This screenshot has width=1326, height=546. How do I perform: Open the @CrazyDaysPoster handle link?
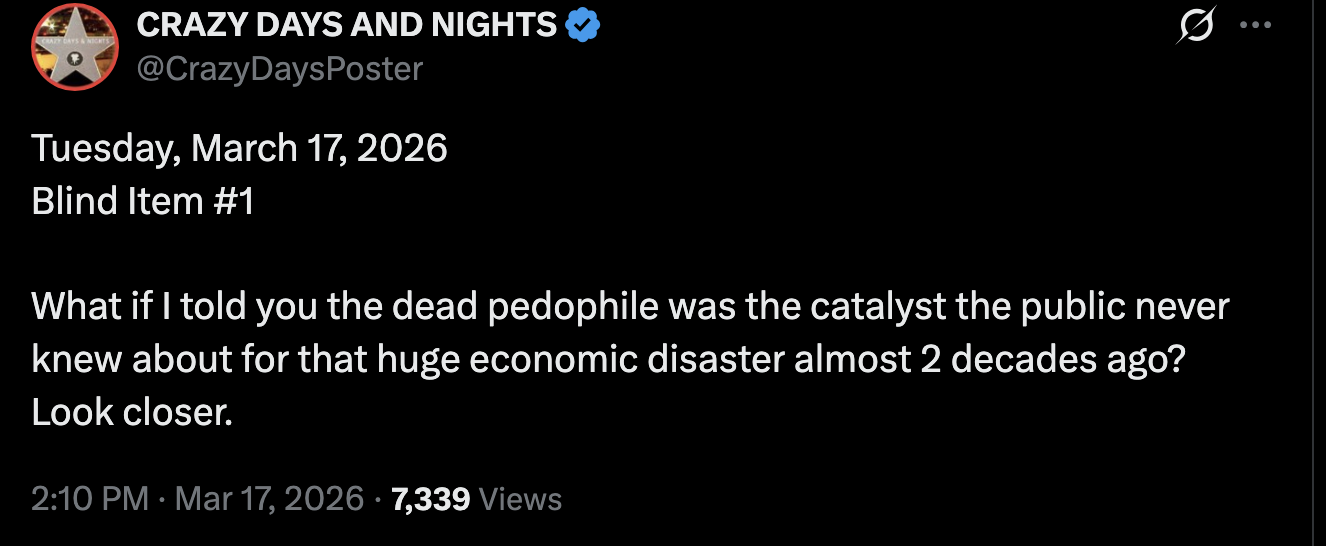(279, 68)
